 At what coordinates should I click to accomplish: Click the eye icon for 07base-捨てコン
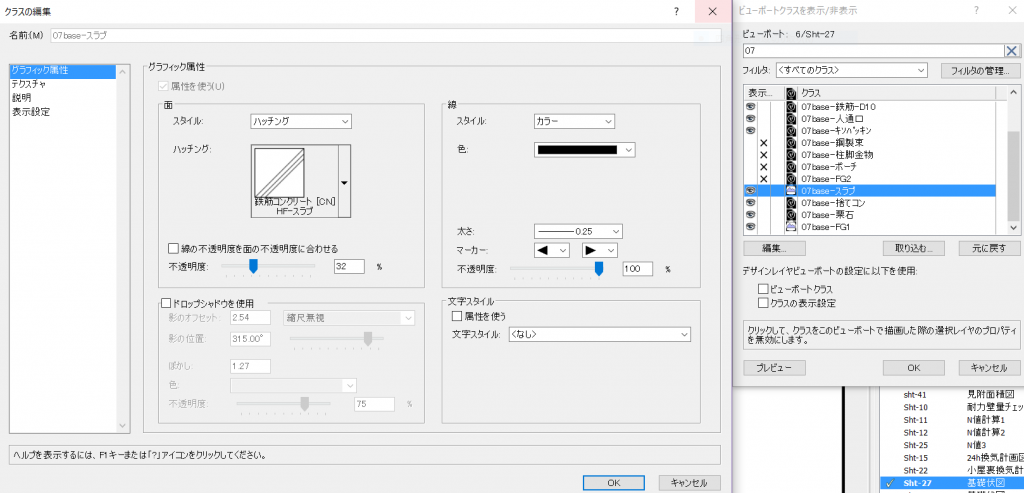pyautogui.click(x=750, y=202)
